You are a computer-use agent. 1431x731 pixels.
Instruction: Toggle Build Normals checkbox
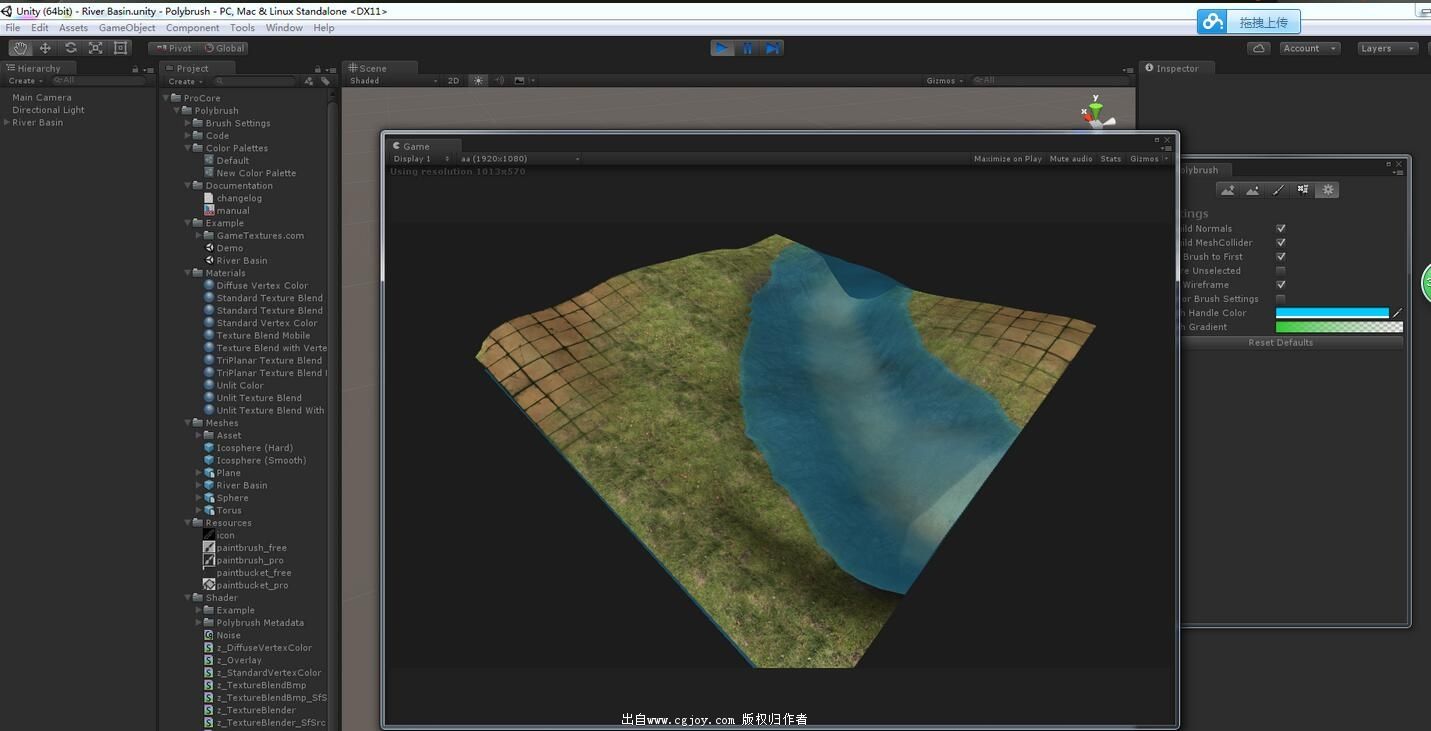pos(1281,229)
